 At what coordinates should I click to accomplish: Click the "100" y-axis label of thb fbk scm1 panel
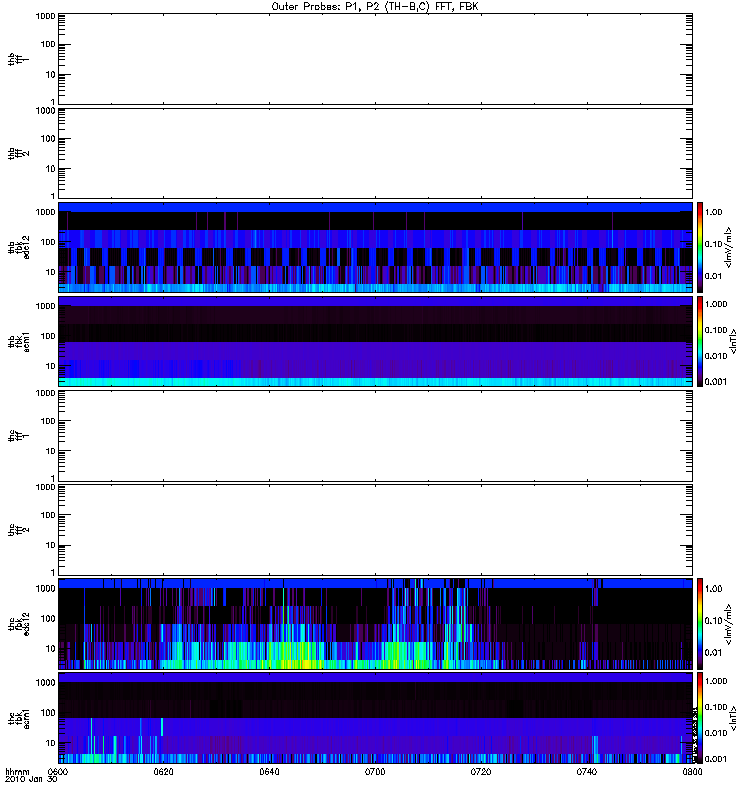pyautogui.click(x=48, y=336)
